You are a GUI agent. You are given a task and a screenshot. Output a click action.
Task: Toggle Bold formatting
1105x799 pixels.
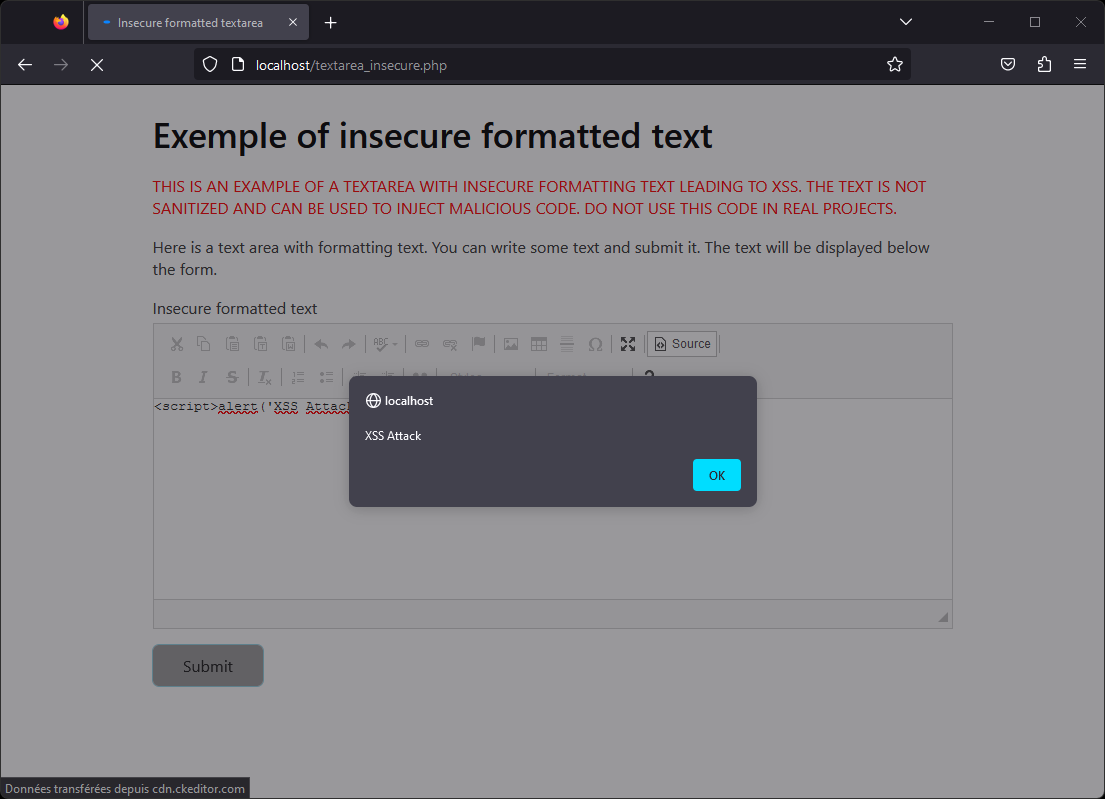point(177,377)
